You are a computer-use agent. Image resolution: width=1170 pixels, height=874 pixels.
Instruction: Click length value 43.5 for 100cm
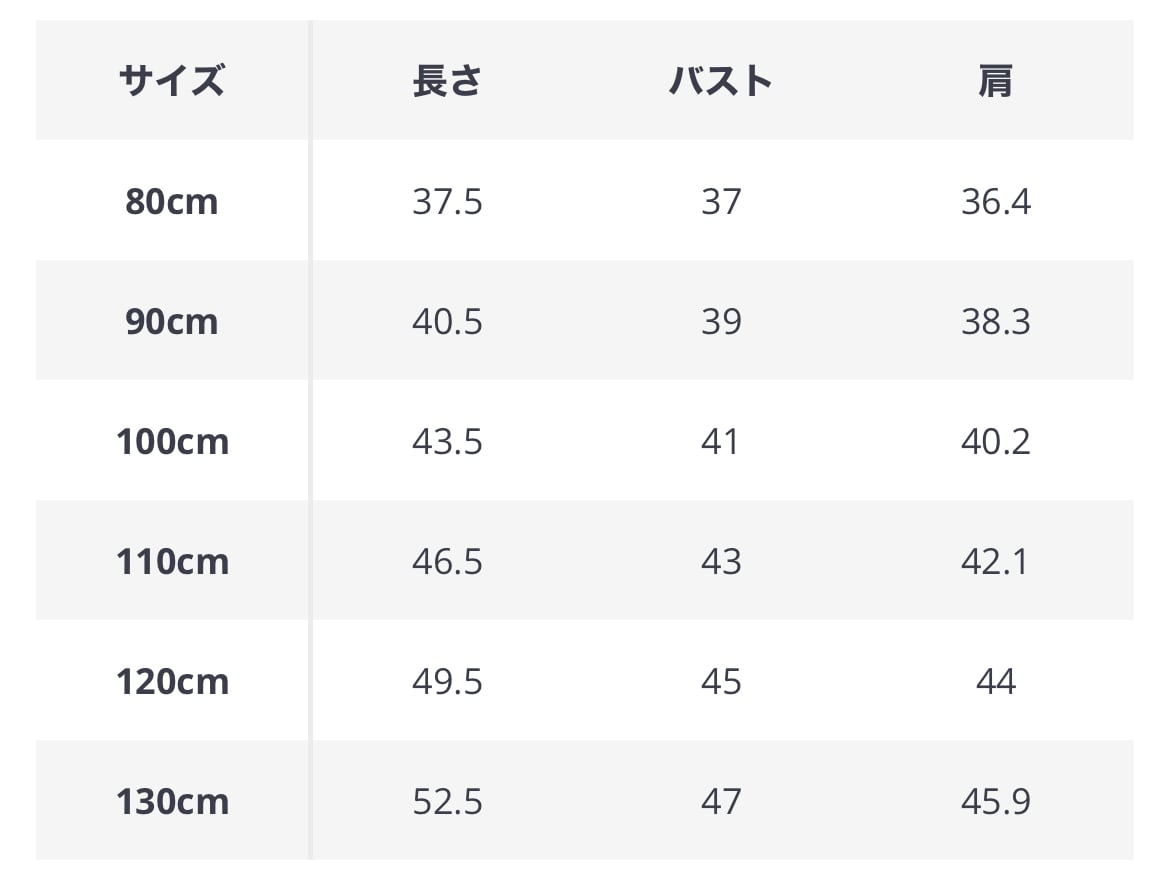[447, 442]
